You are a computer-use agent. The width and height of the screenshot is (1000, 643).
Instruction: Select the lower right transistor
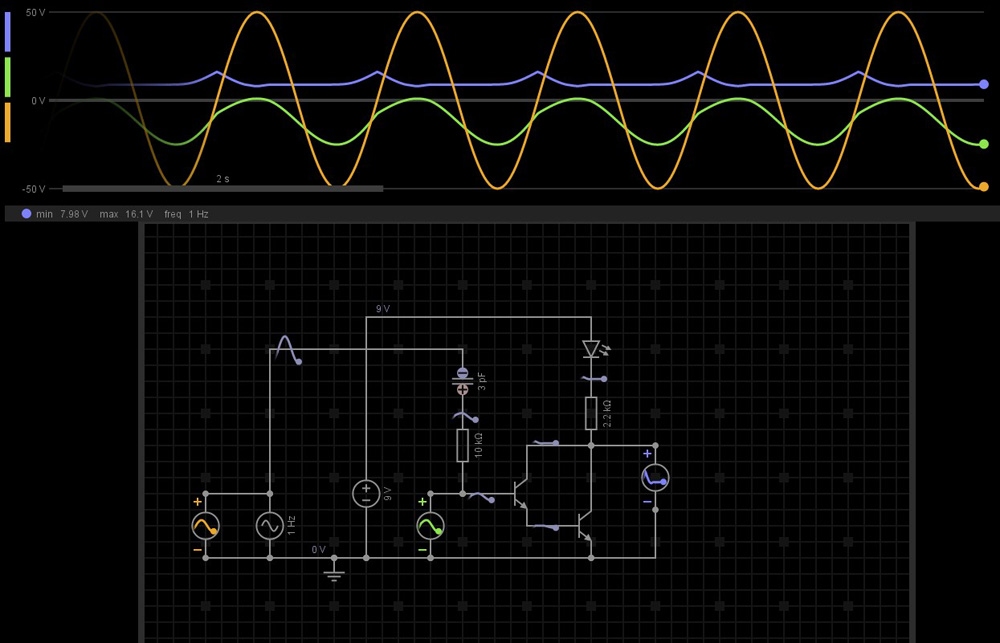pyautogui.click(x=584, y=526)
